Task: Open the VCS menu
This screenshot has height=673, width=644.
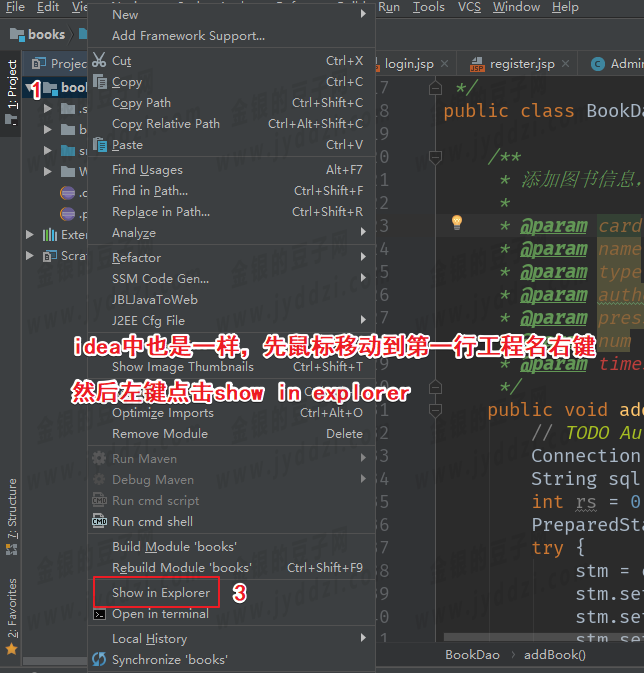Action: [469, 7]
